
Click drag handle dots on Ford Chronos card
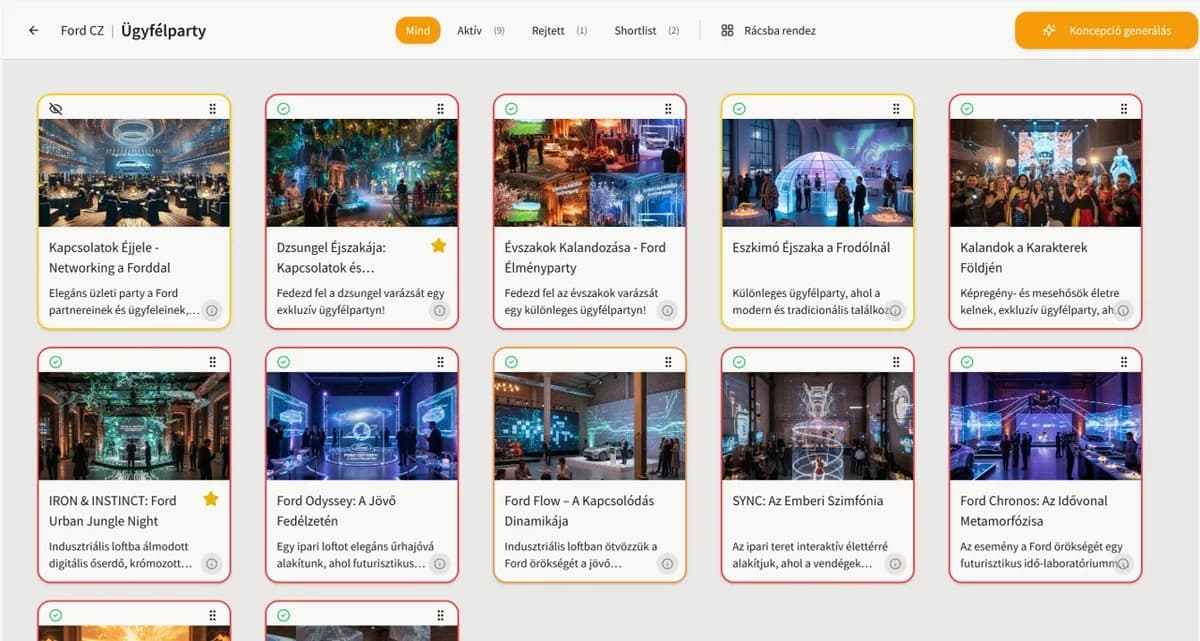coord(1125,361)
